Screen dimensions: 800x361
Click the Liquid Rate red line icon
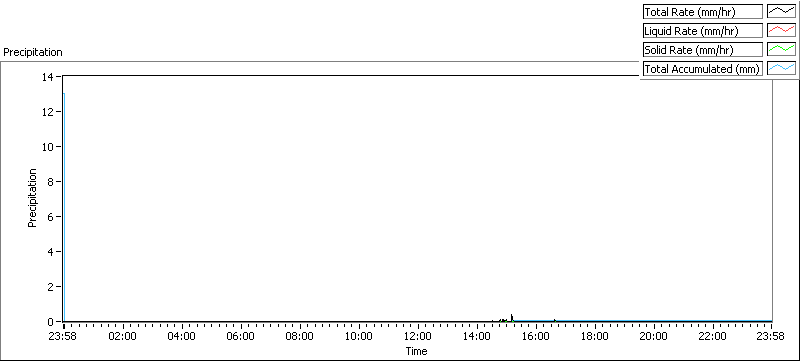click(782, 31)
